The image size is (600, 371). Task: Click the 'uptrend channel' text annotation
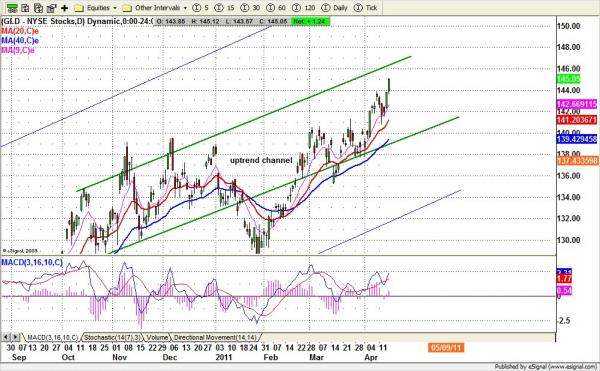click(x=261, y=160)
